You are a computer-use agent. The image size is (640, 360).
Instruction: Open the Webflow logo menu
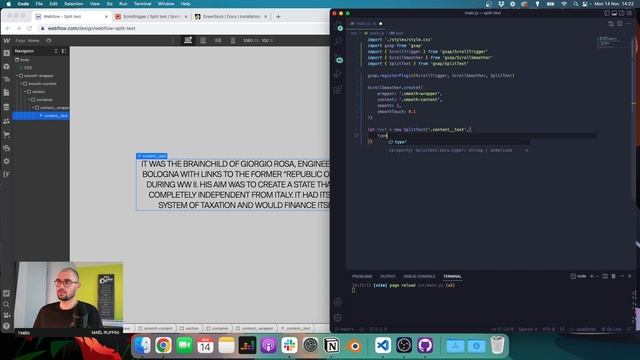pyautogui.click(x=7, y=40)
